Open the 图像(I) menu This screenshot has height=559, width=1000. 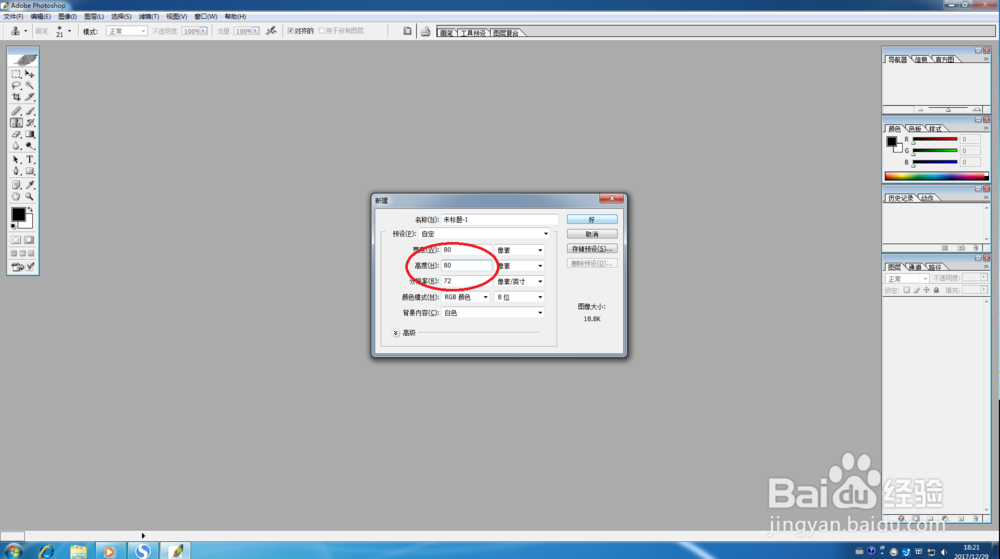click(x=67, y=17)
